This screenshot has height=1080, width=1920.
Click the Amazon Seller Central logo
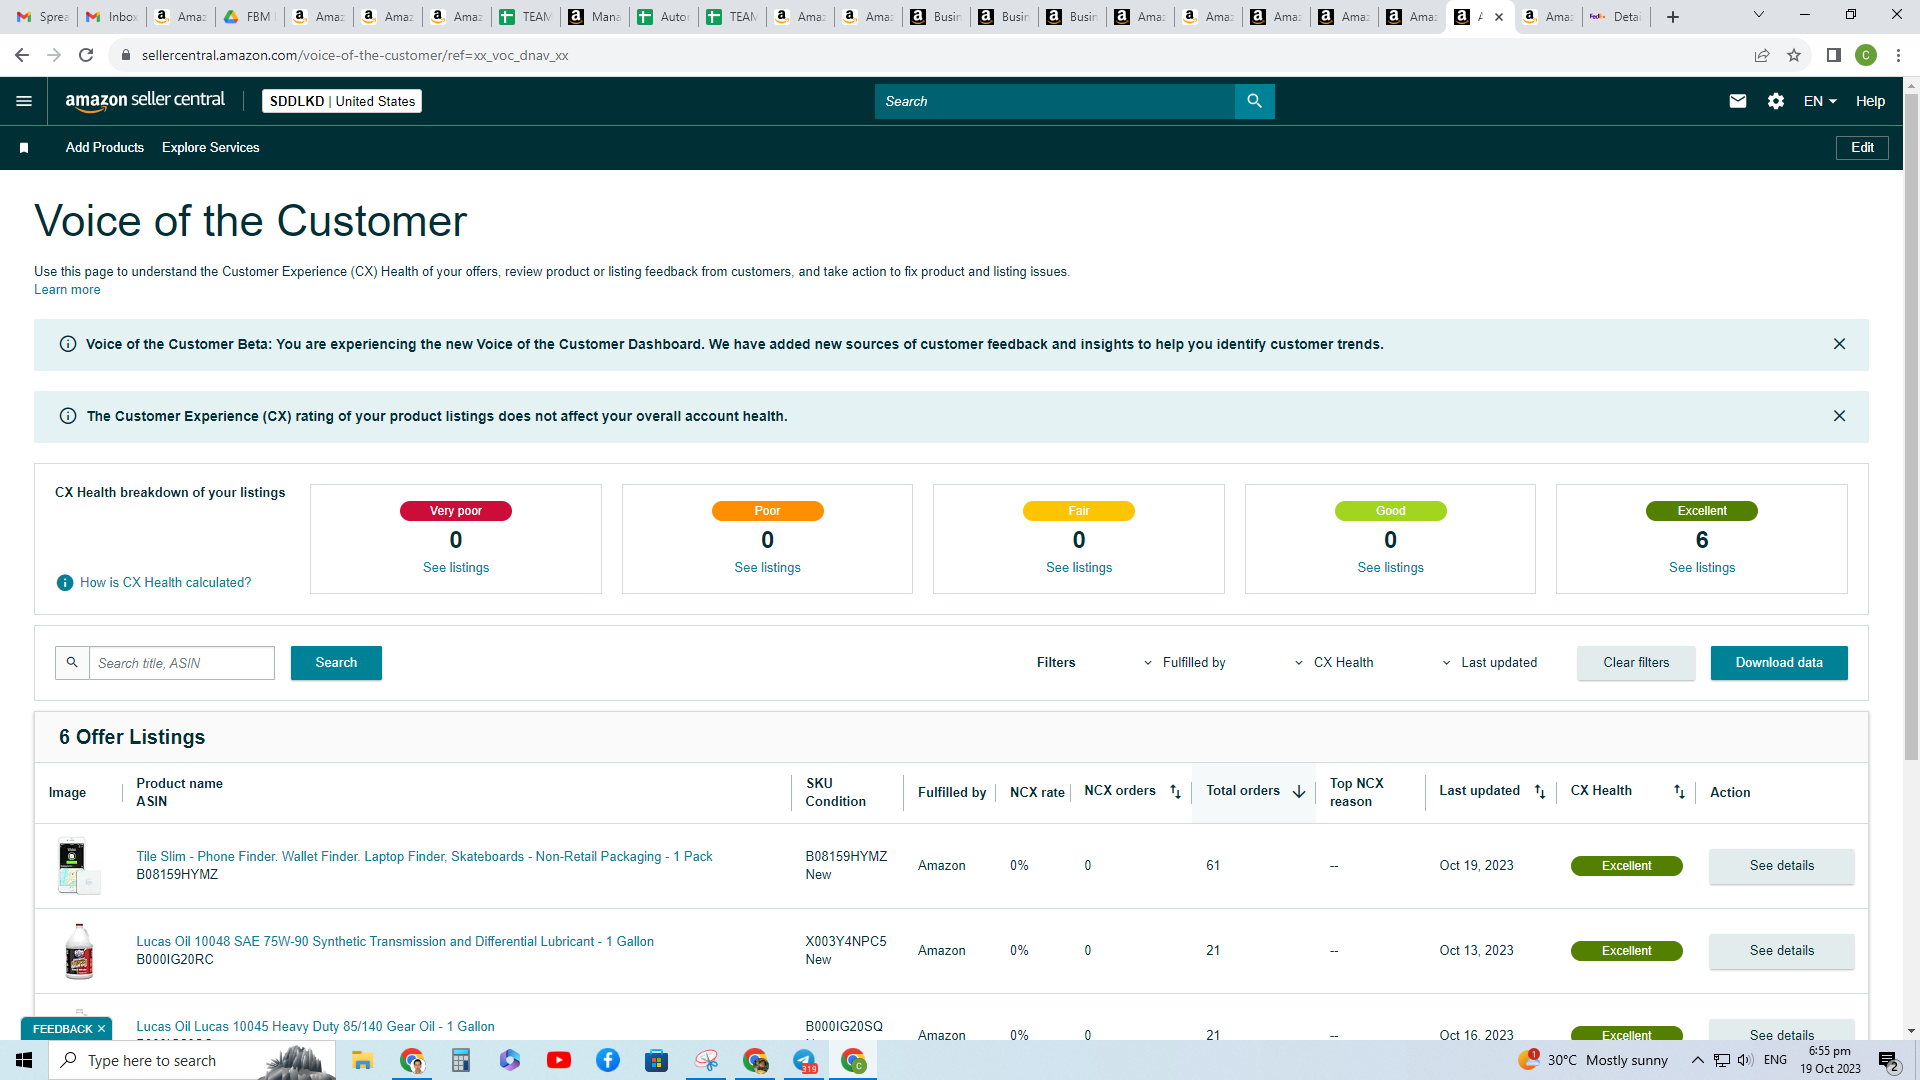145,100
